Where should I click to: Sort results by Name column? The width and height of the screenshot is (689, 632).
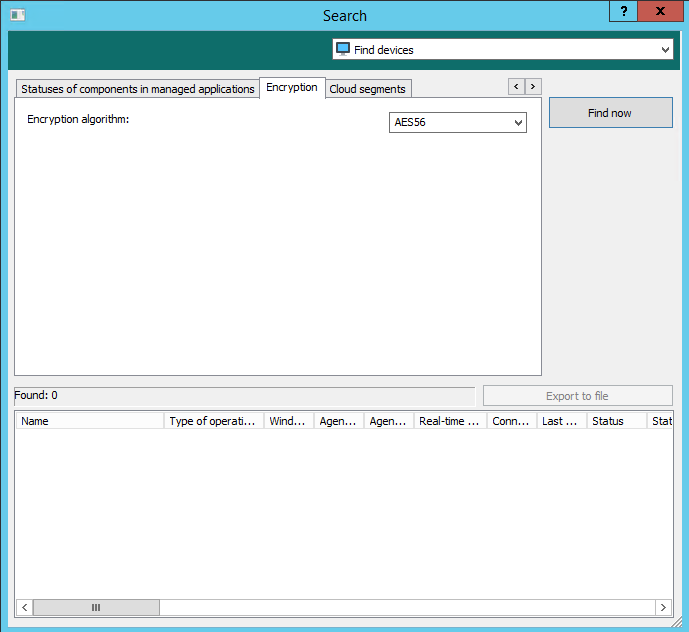coord(89,421)
